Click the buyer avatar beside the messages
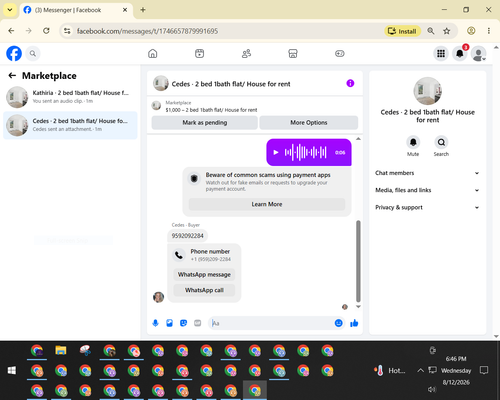 pos(158,297)
